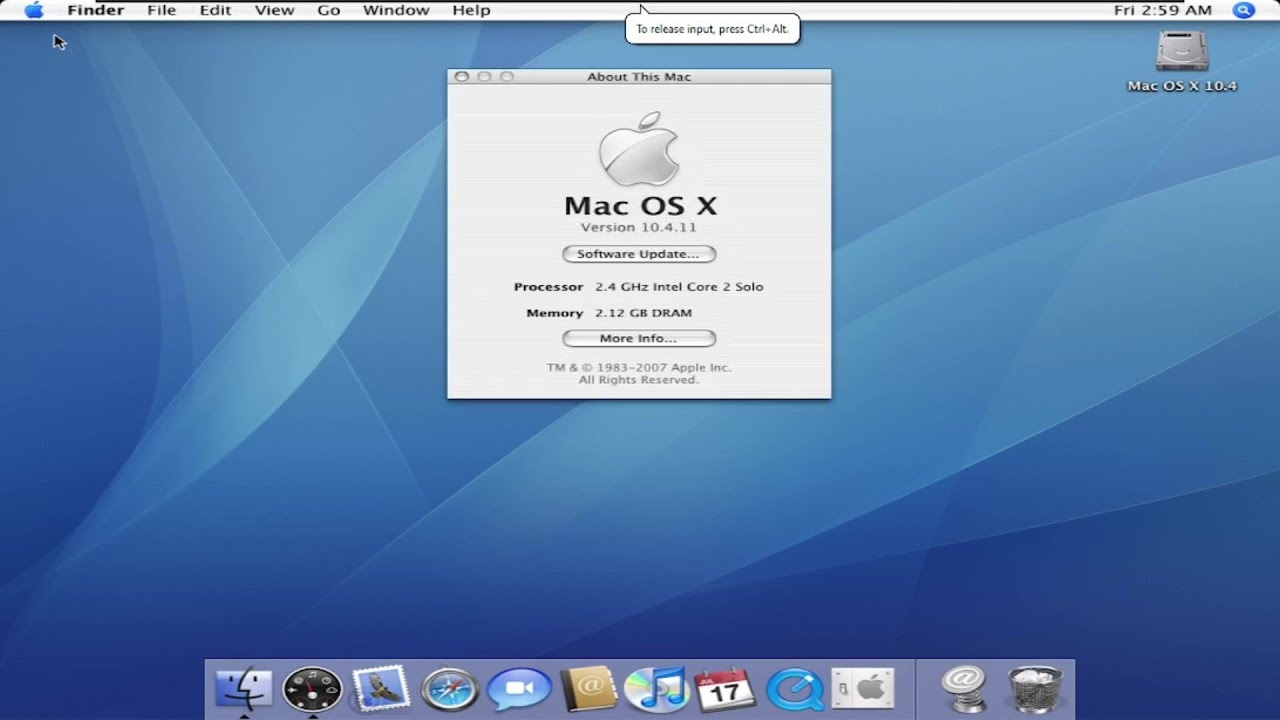Image resolution: width=1280 pixels, height=720 pixels.
Task: Click the Version 10.4.11 text
Action: [639, 228]
